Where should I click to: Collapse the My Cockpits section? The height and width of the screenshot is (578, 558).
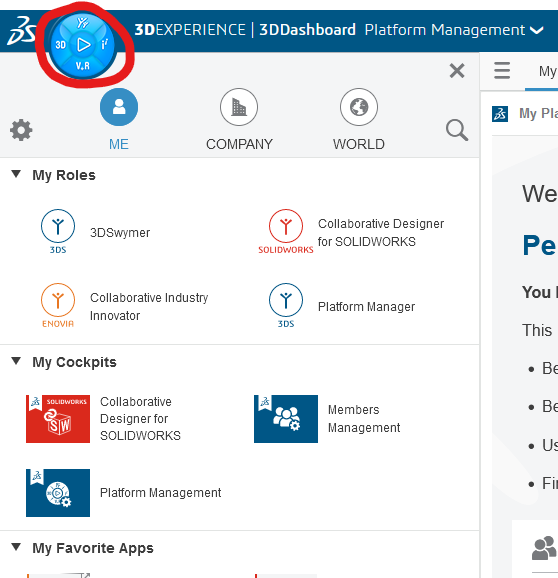click(16, 361)
